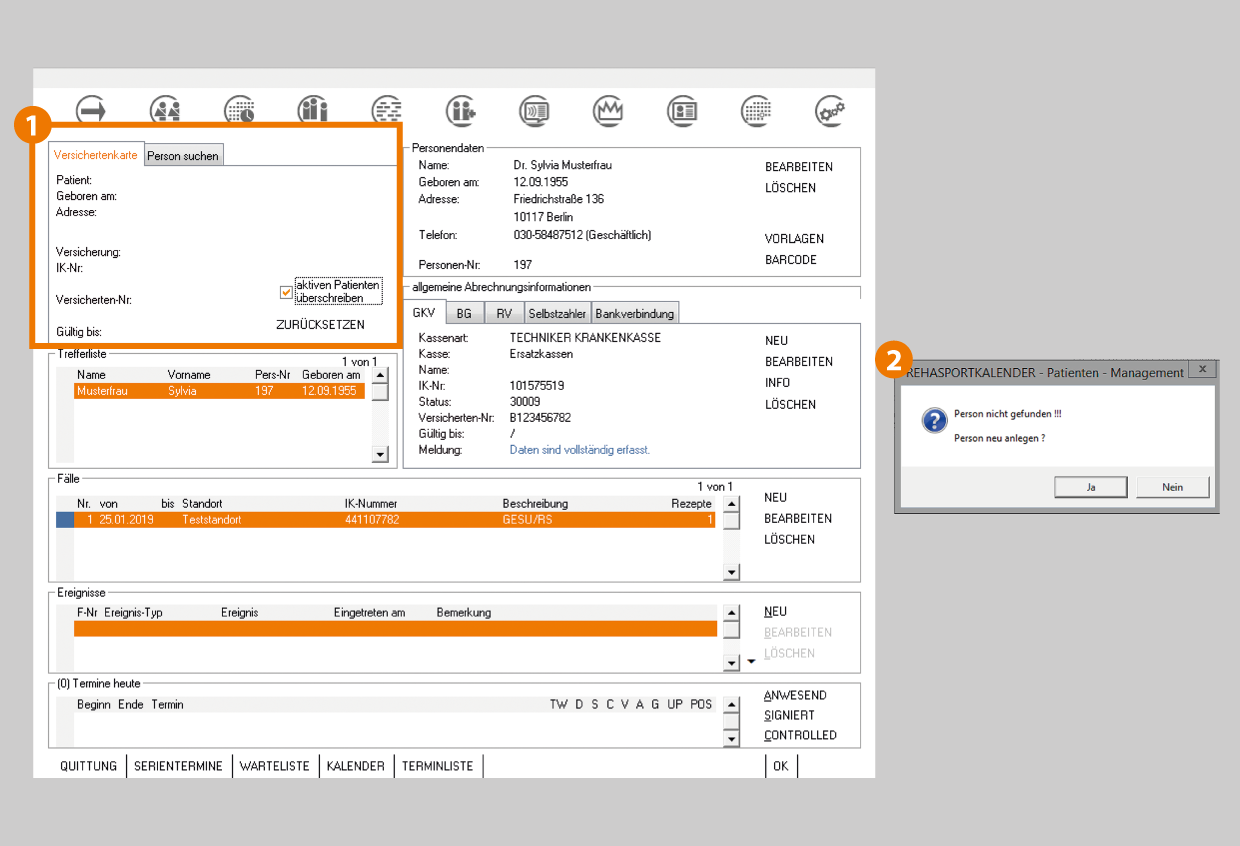1240x846 pixels.
Task: Open the ID card toolbar icon
Action: point(683,110)
